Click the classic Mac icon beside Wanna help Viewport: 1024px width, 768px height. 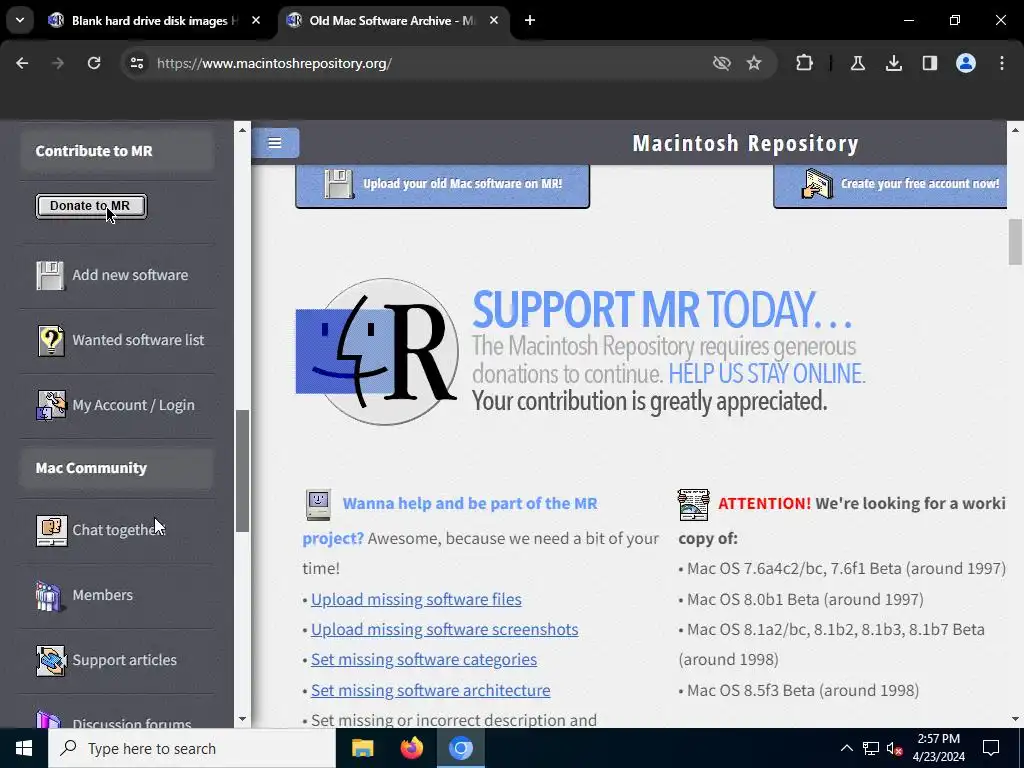(x=319, y=504)
